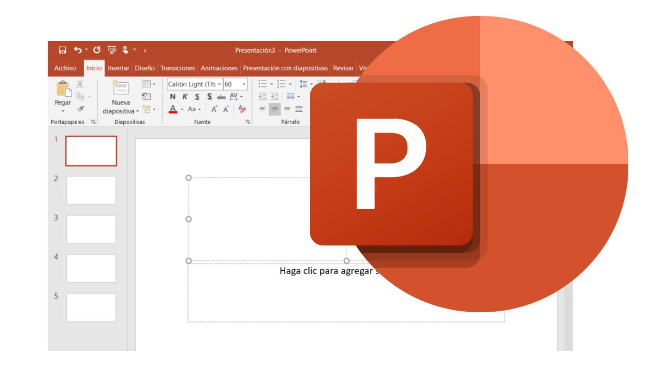Switch to the Revisar tab

(343, 68)
